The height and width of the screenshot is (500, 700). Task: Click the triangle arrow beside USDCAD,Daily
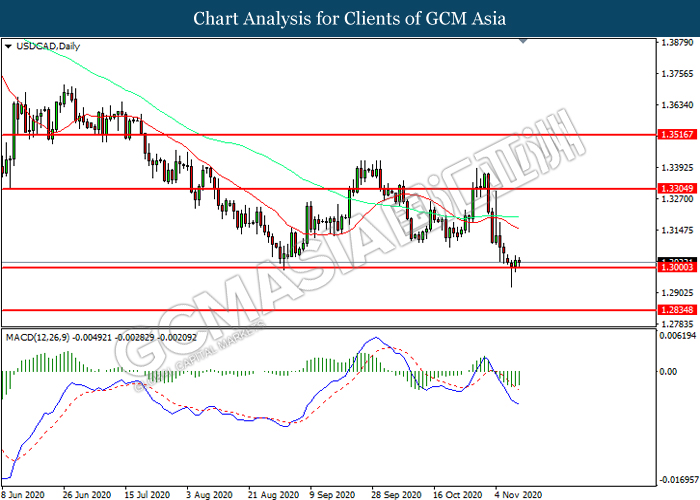coord(8,47)
